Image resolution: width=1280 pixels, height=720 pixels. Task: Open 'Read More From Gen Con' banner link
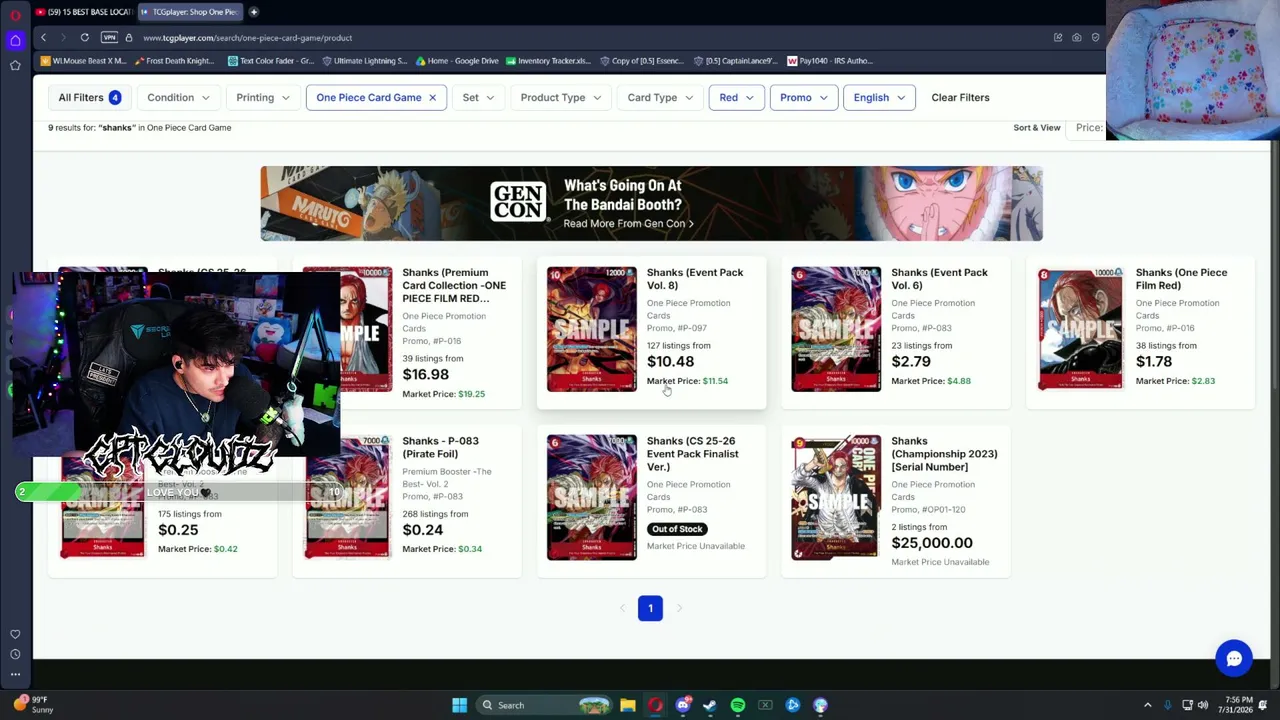tap(628, 224)
